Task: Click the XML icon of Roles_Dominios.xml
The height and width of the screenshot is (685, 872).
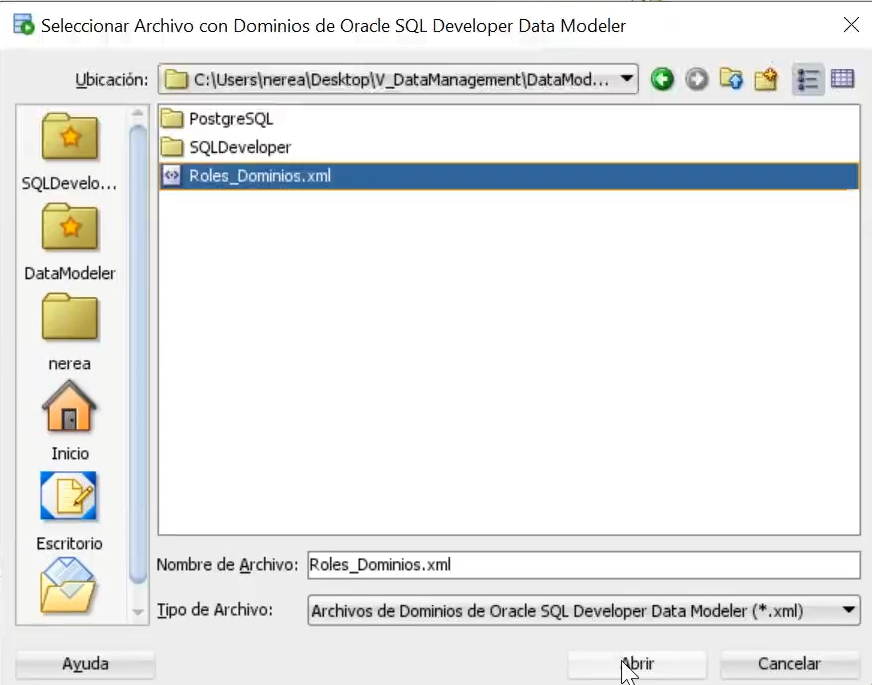Action: [x=171, y=176]
